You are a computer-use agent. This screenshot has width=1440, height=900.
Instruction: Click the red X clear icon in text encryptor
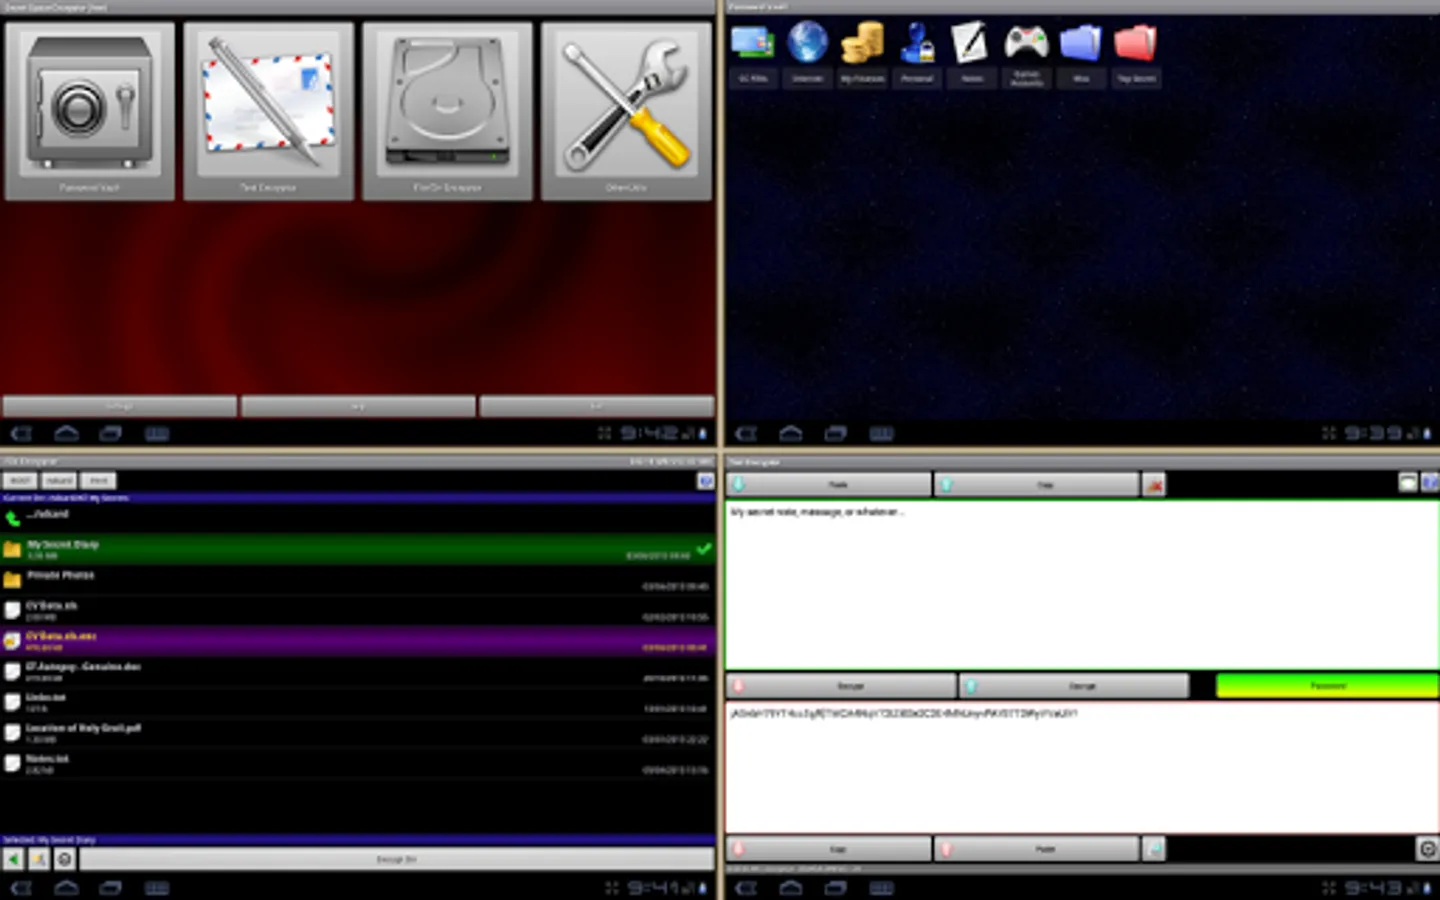click(1154, 485)
